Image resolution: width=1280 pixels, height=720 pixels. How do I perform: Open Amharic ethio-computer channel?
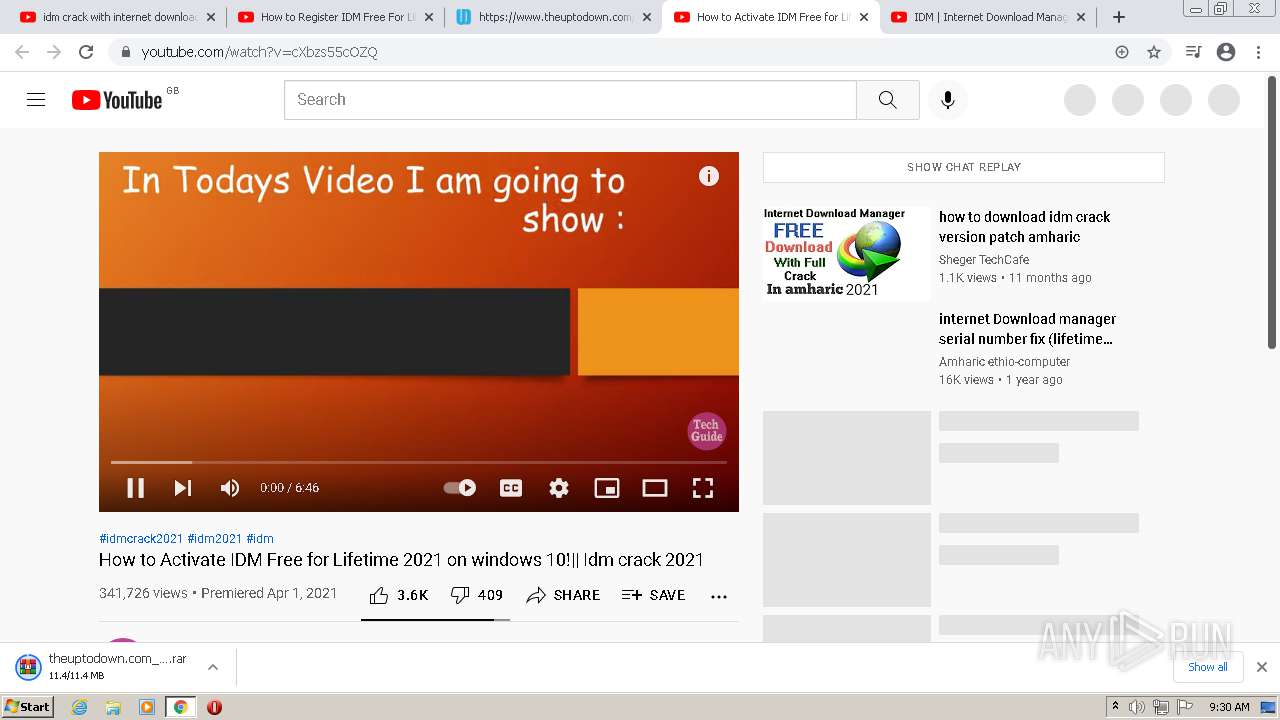tap(1004, 362)
